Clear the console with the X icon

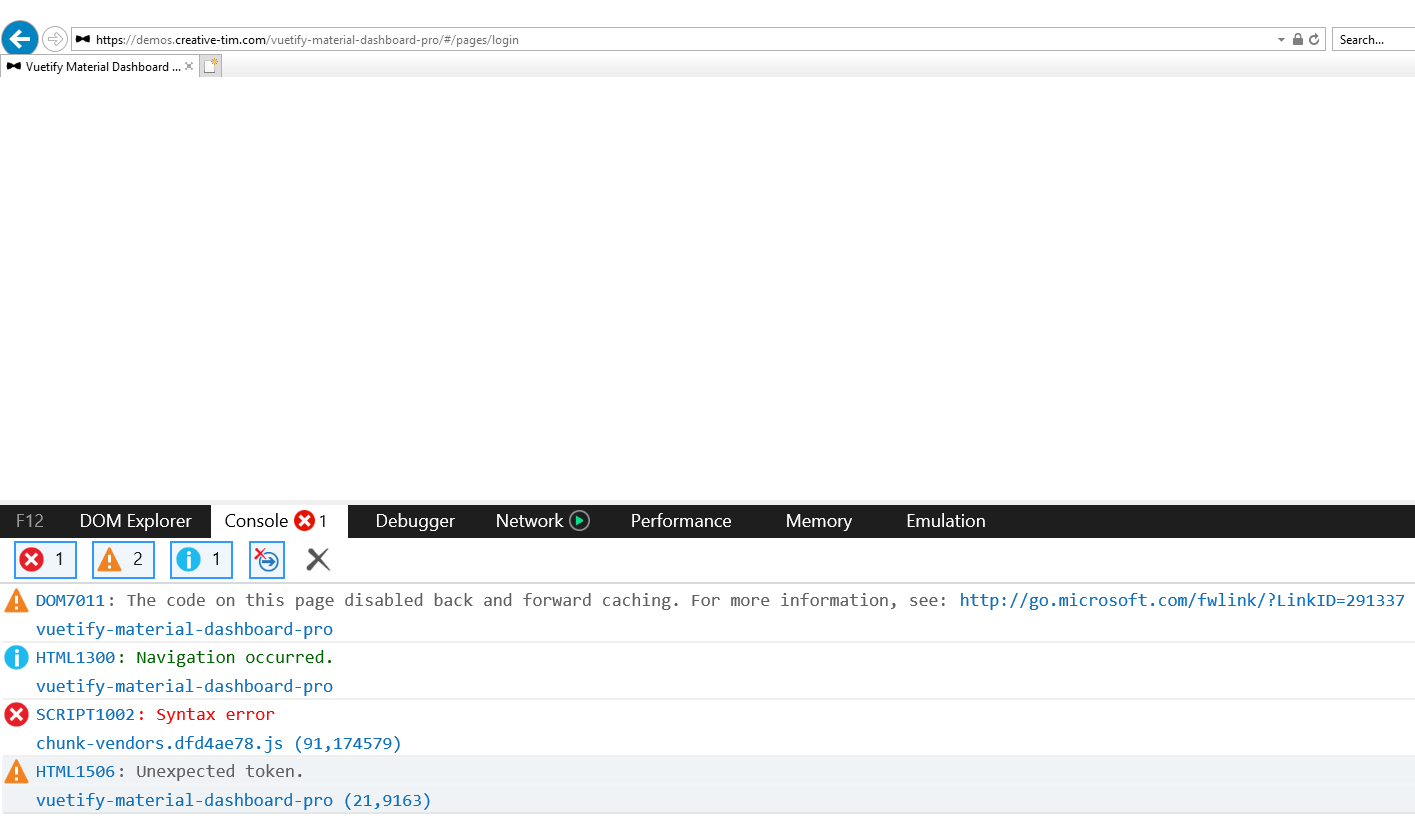coord(317,559)
